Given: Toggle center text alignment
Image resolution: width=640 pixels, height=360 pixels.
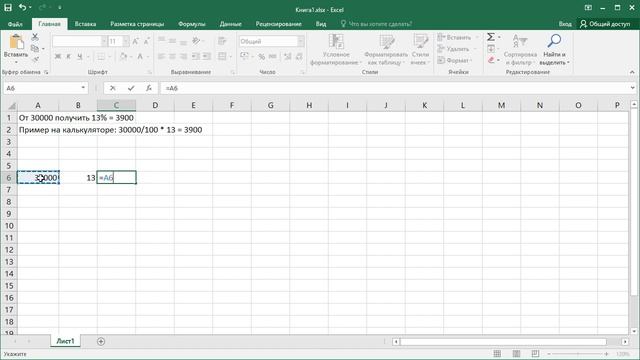Looking at the screenshot, I should coord(173,56).
